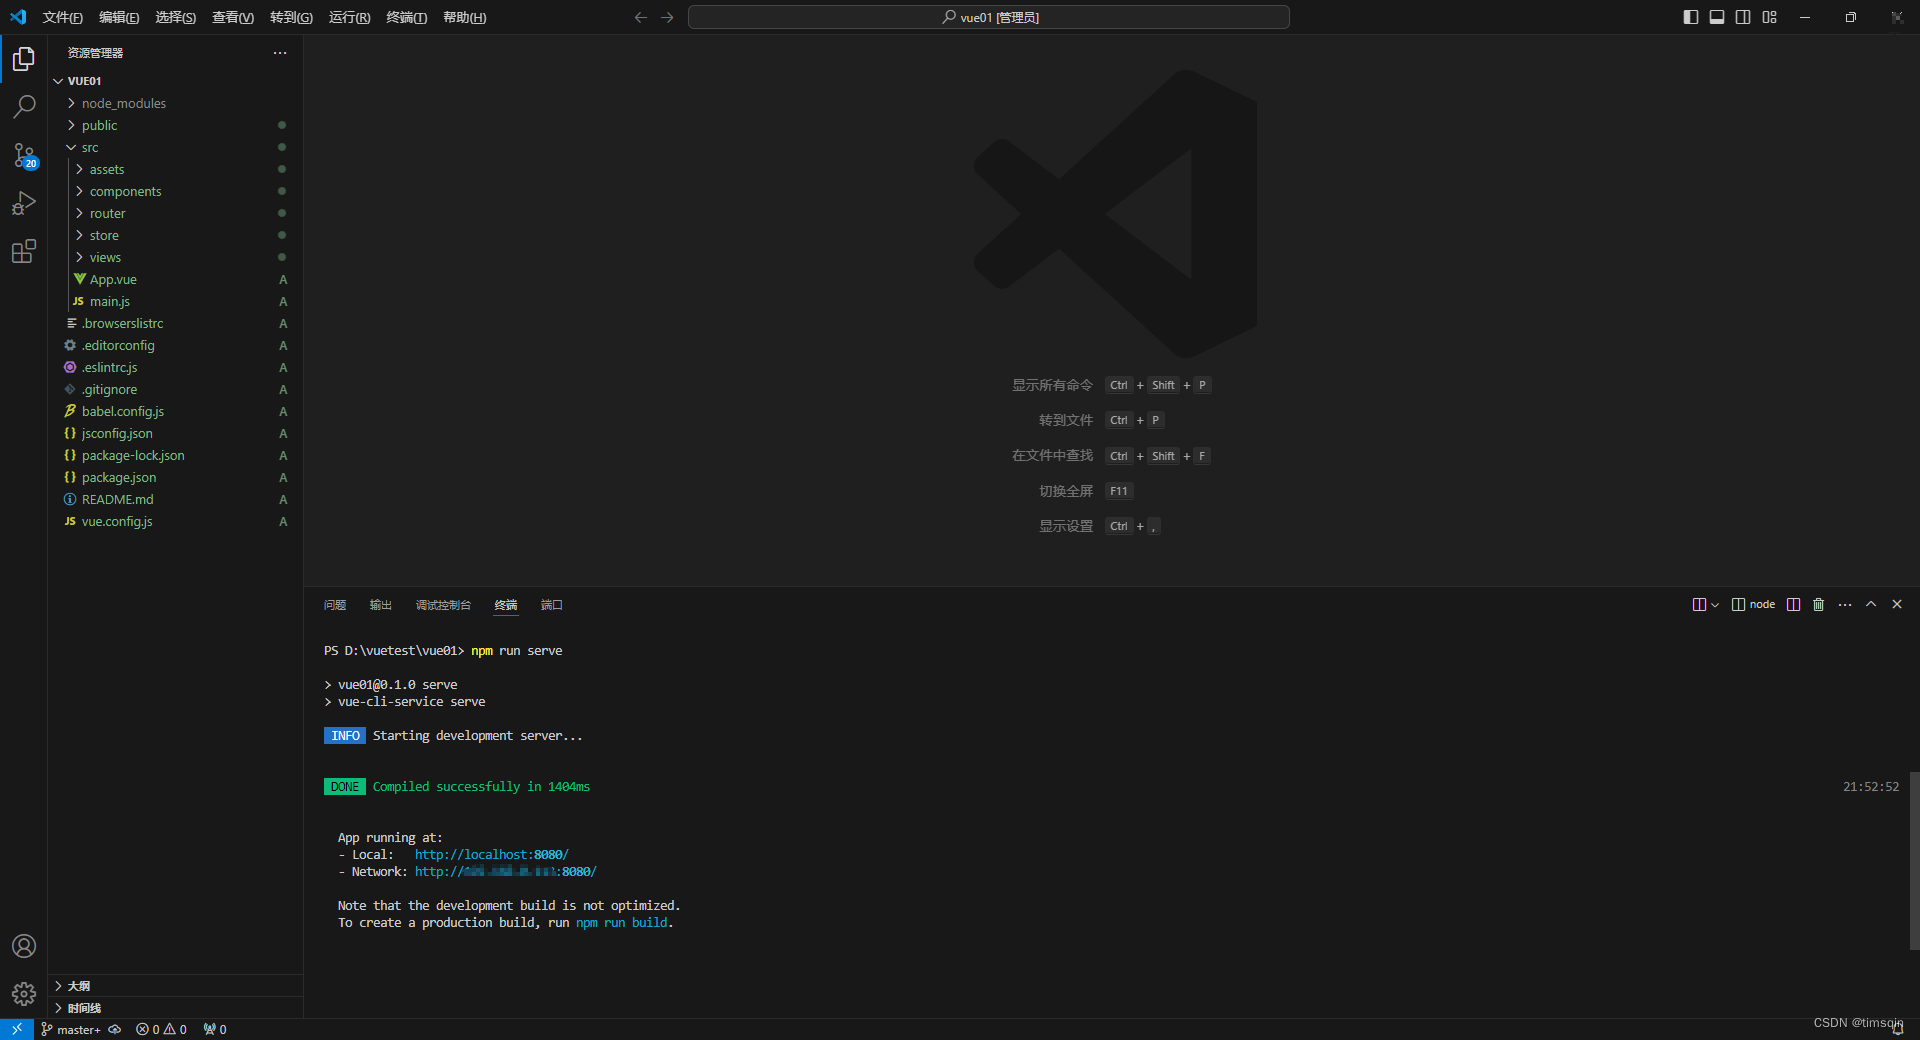Click the vue01 command center search box
The height and width of the screenshot is (1040, 1920).
point(988,17)
